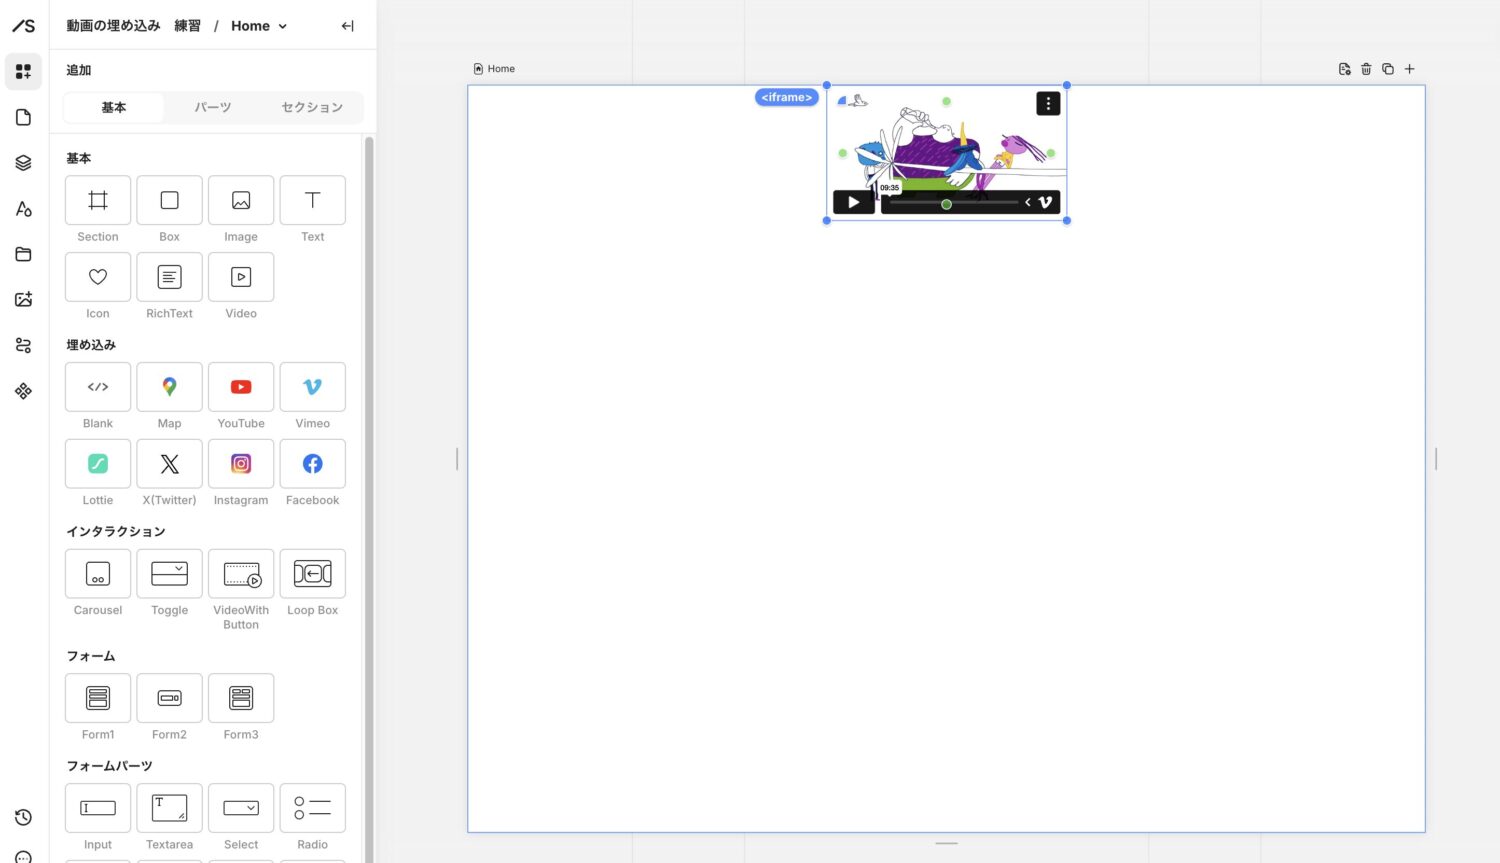Click the iframe element label
The width and height of the screenshot is (1500, 863).
tap(786, 97)
